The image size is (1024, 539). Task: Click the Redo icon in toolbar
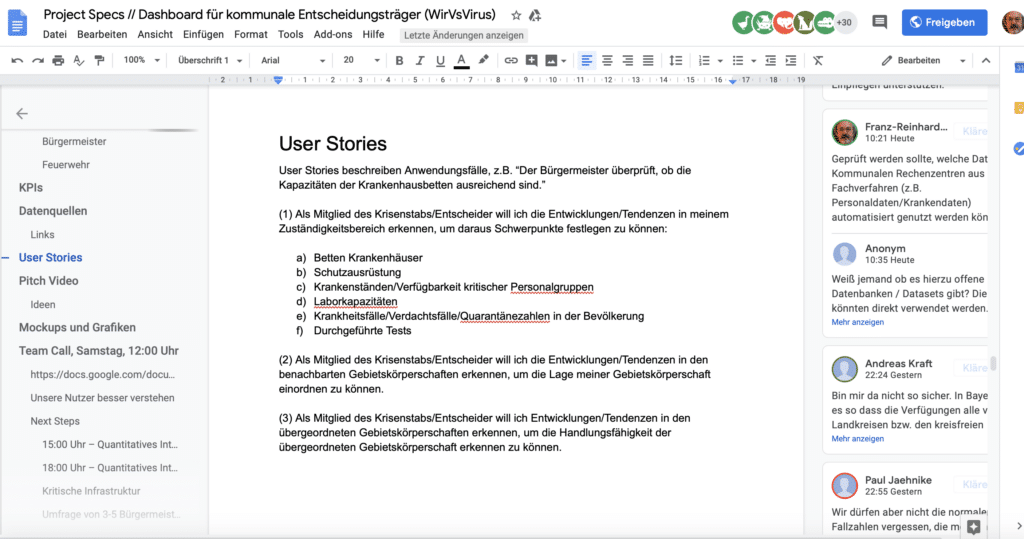38,61
